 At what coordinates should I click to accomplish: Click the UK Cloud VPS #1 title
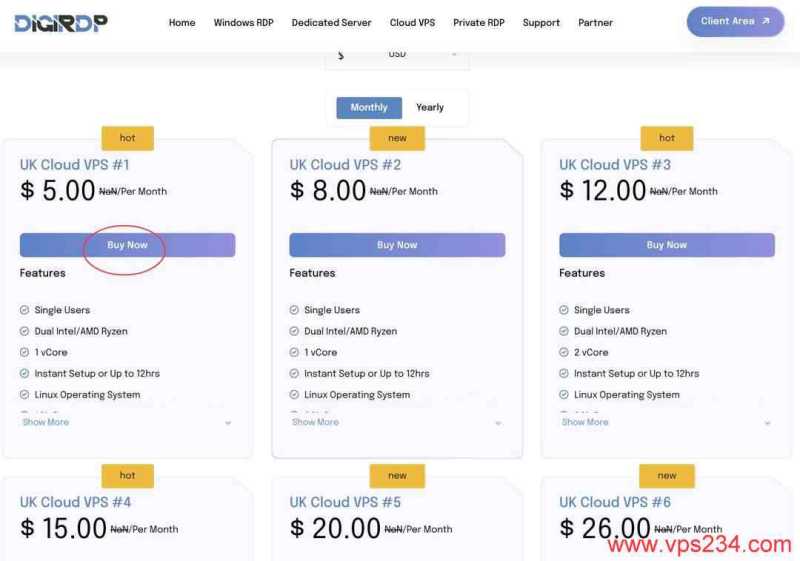coord(75,165)
